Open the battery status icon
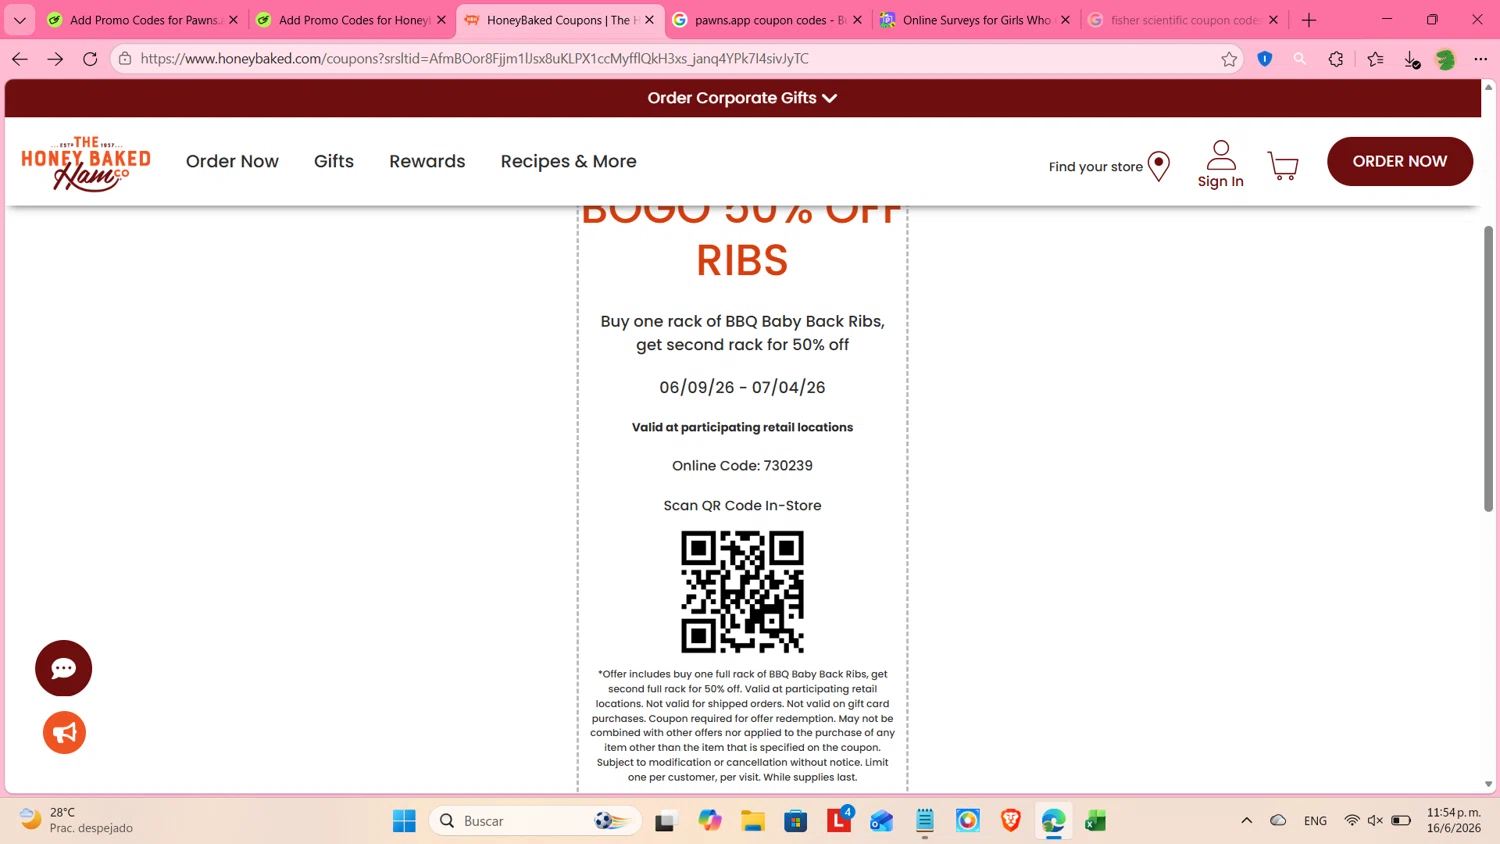The width and height of the screenshot is (1500, 844). (1401, 821)
